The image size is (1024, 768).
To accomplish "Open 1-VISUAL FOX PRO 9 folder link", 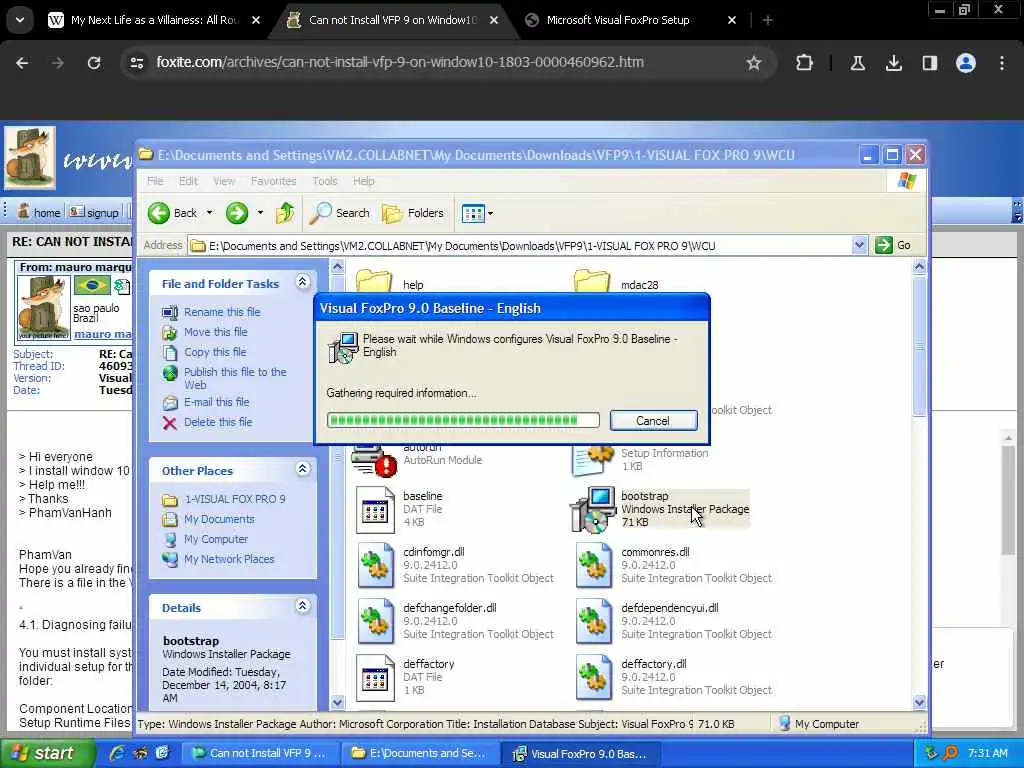I will click(234, 499).
